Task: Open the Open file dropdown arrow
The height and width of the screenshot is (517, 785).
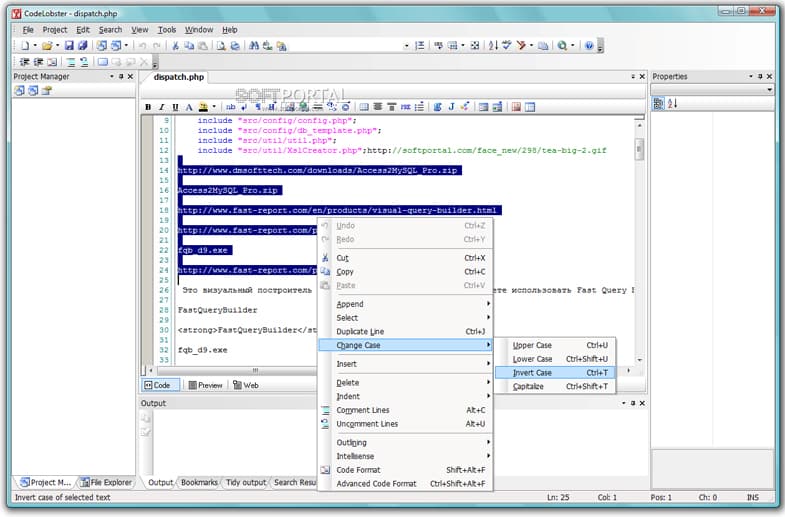Action: click(x=58, y=46)
